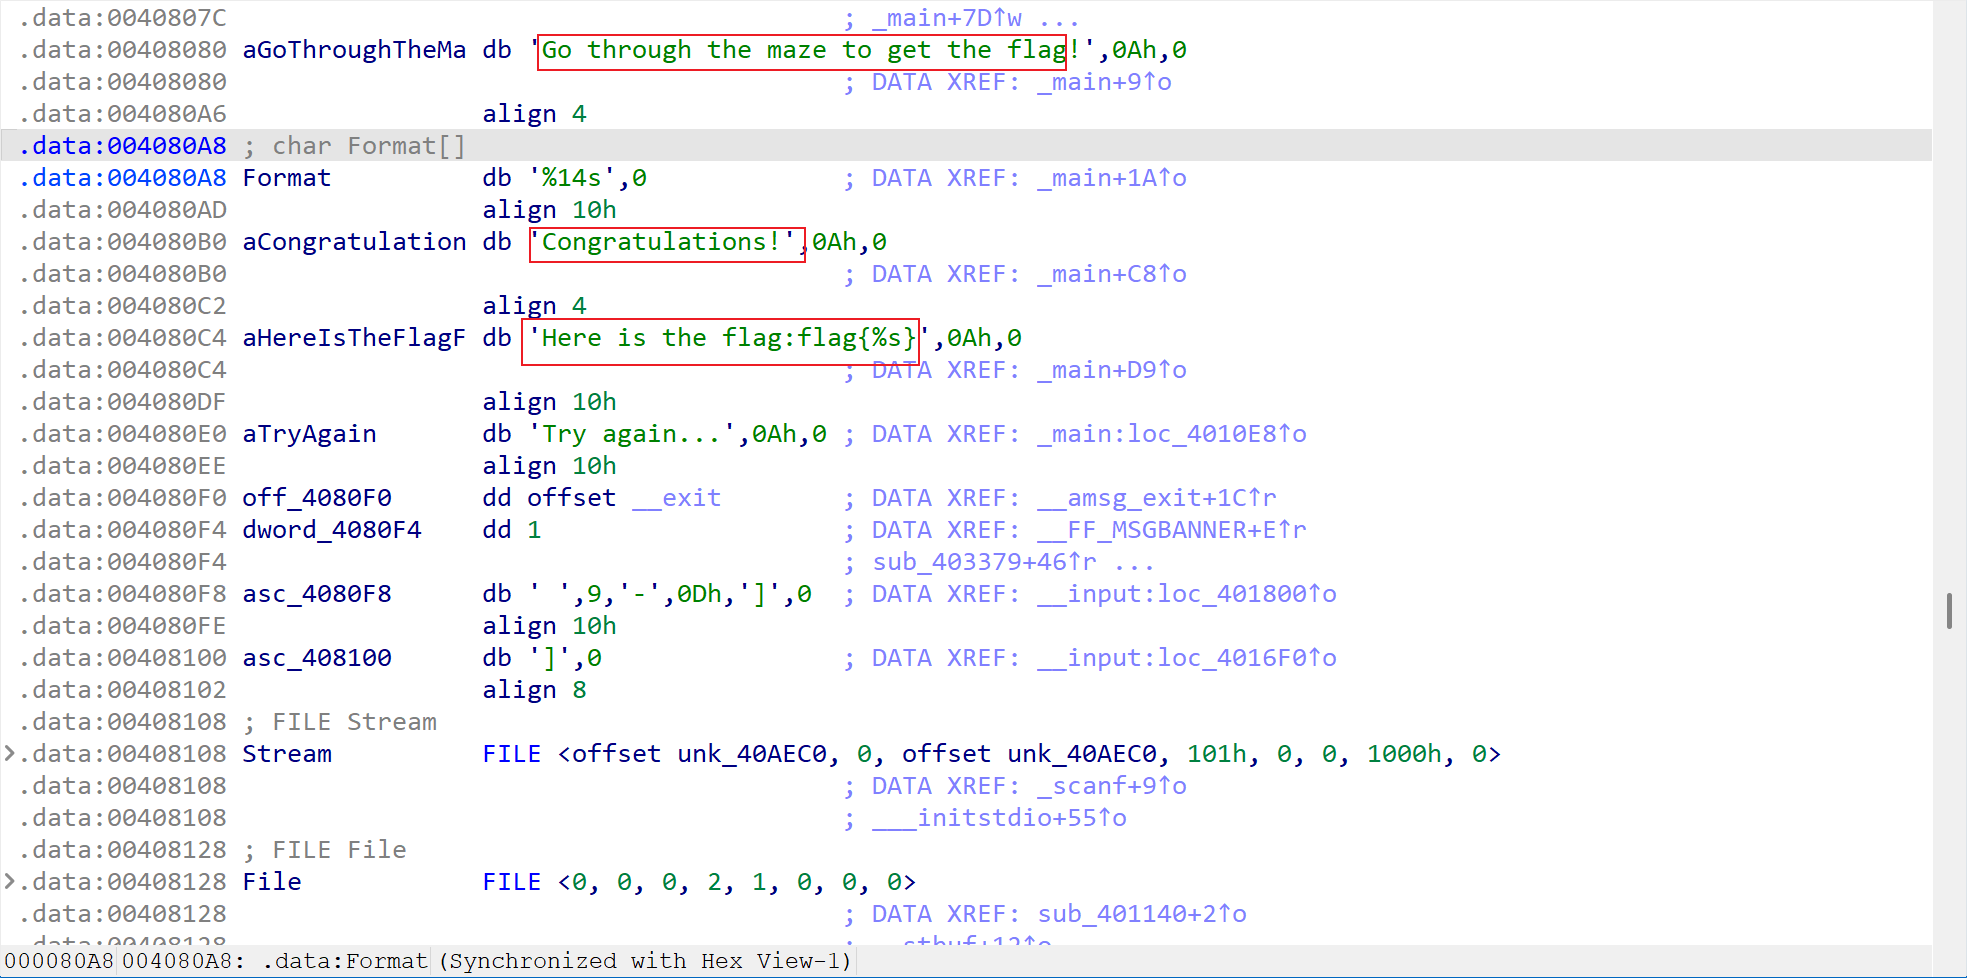Click the '1000h' value in Stream row
This screenshot has width=1967, height=978.
click(1404, 754)
